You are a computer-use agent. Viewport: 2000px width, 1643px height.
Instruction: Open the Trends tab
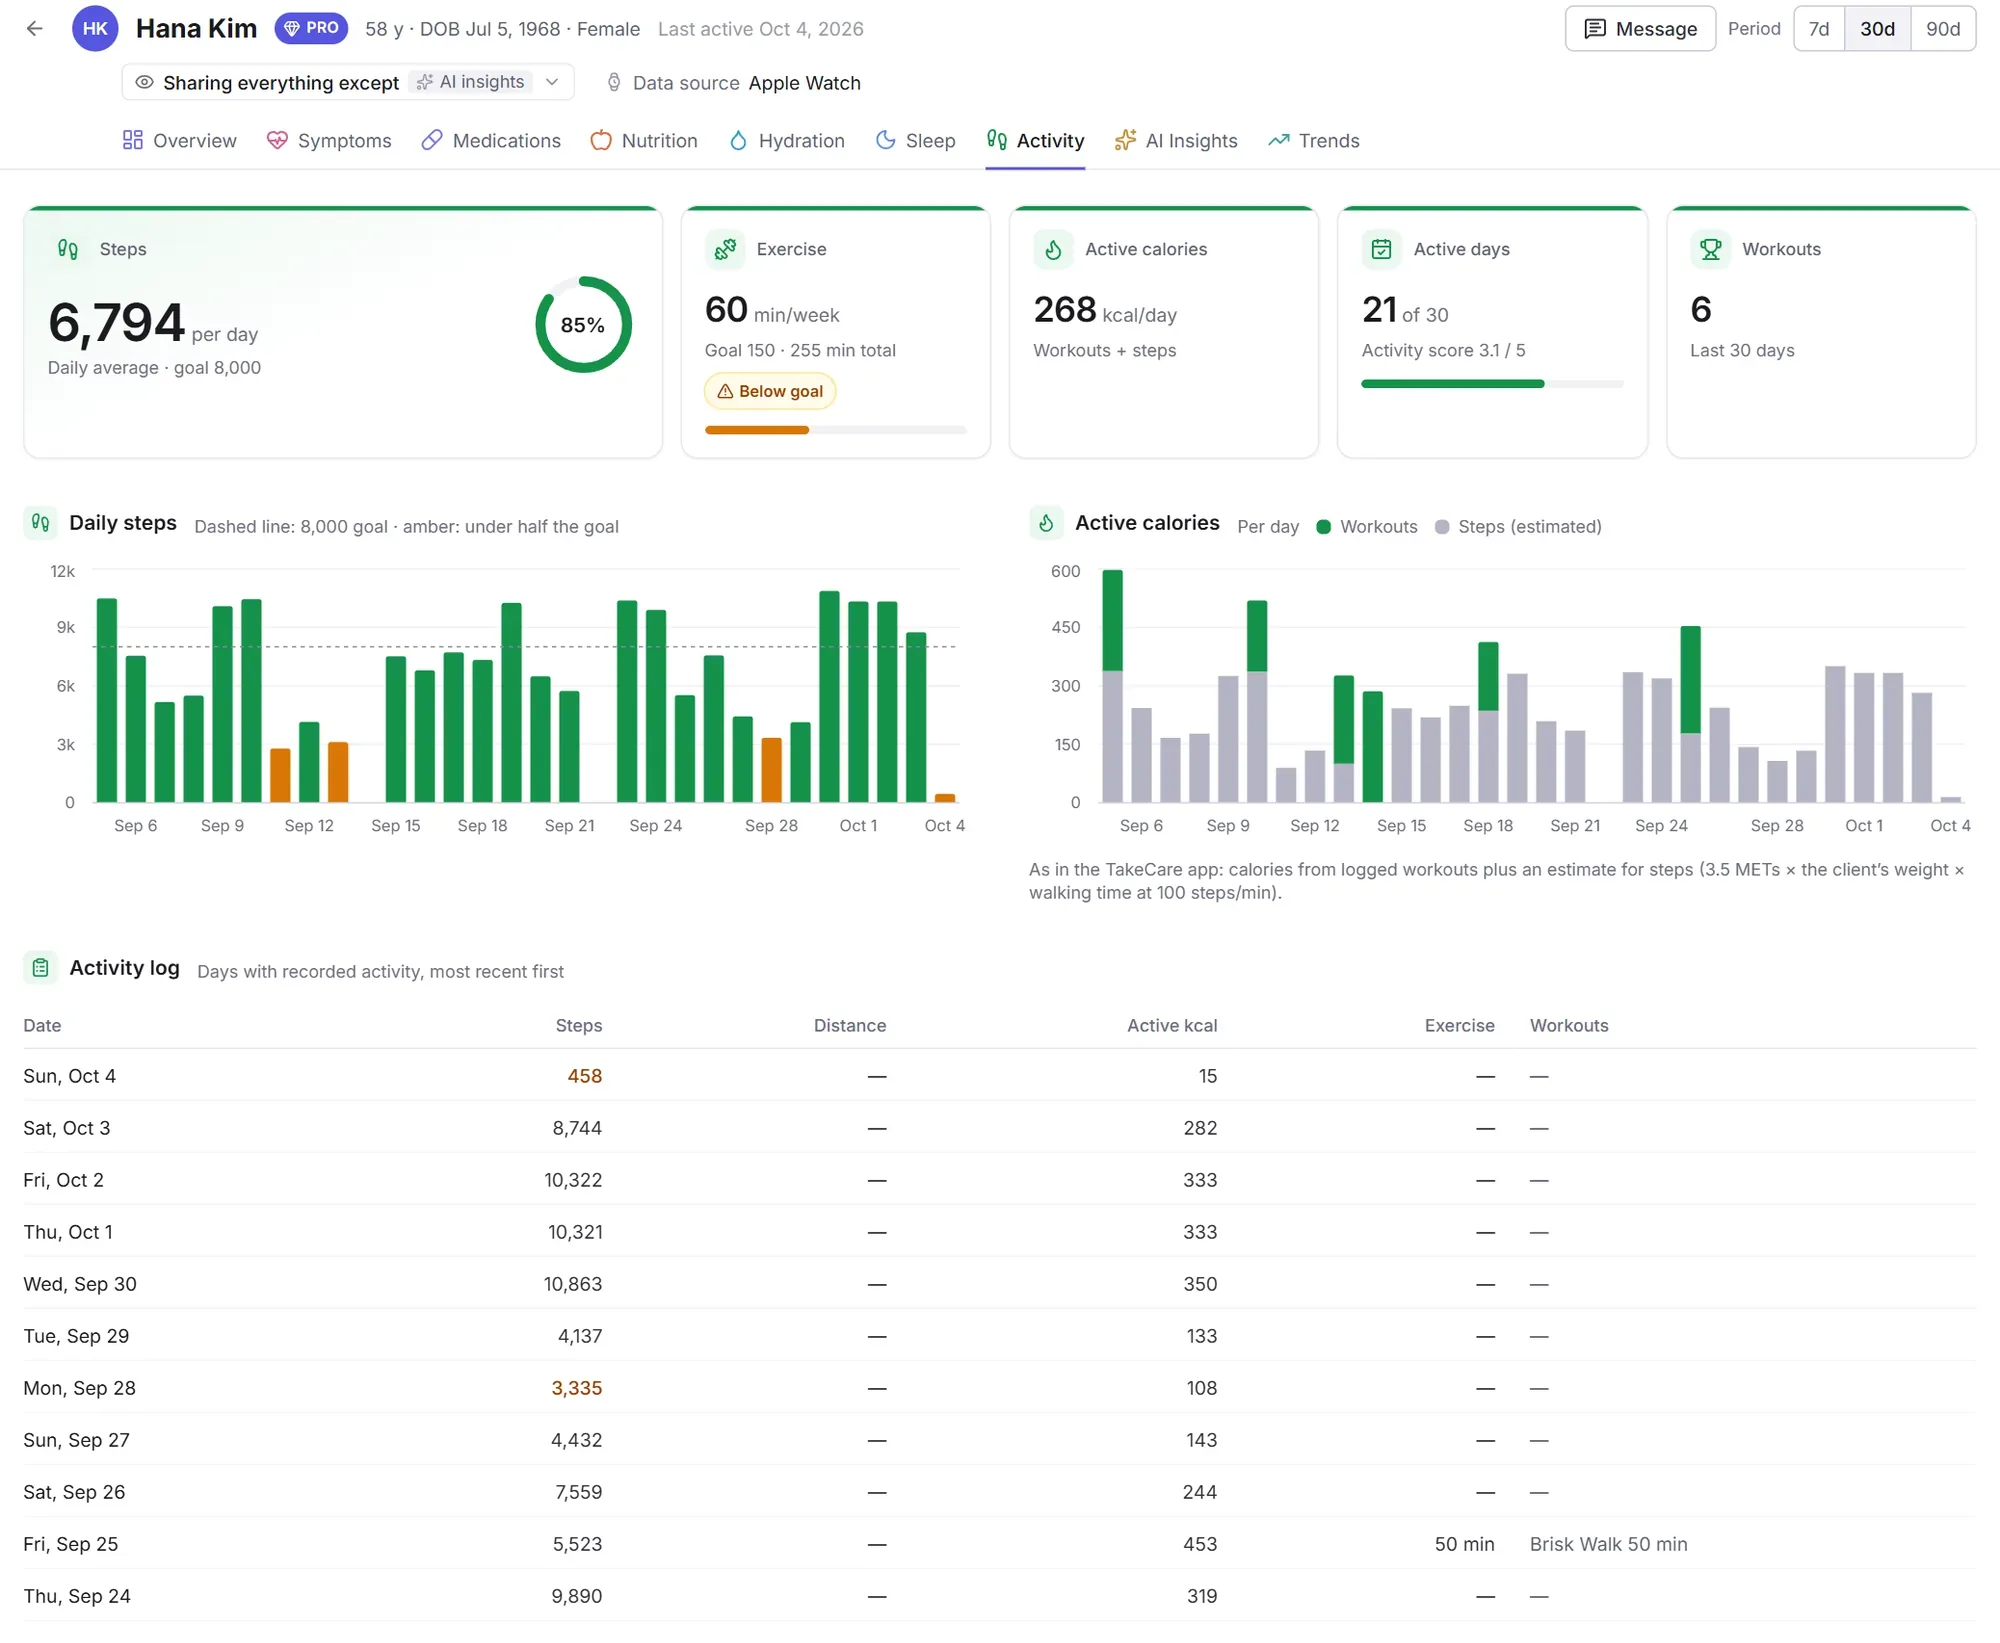(1314, 141)
